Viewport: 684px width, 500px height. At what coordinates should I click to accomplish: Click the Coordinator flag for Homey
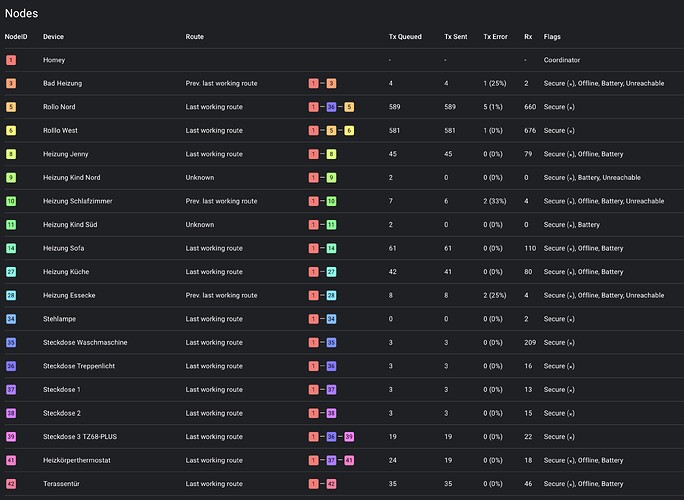[x=562, y=60]
